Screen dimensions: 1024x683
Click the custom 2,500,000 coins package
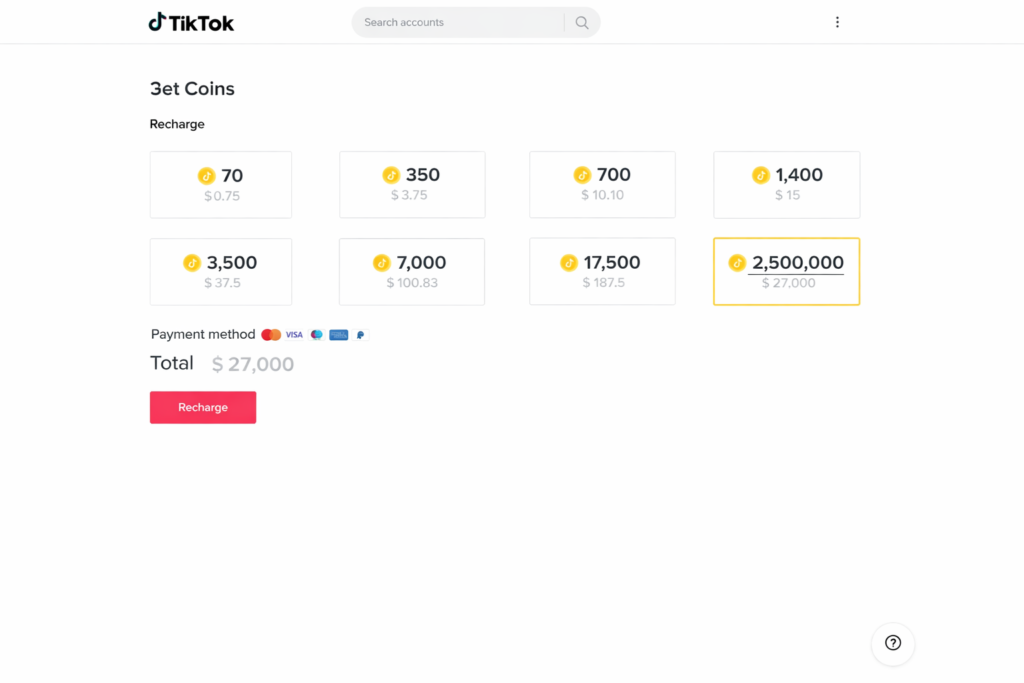(x=786, y=272)
